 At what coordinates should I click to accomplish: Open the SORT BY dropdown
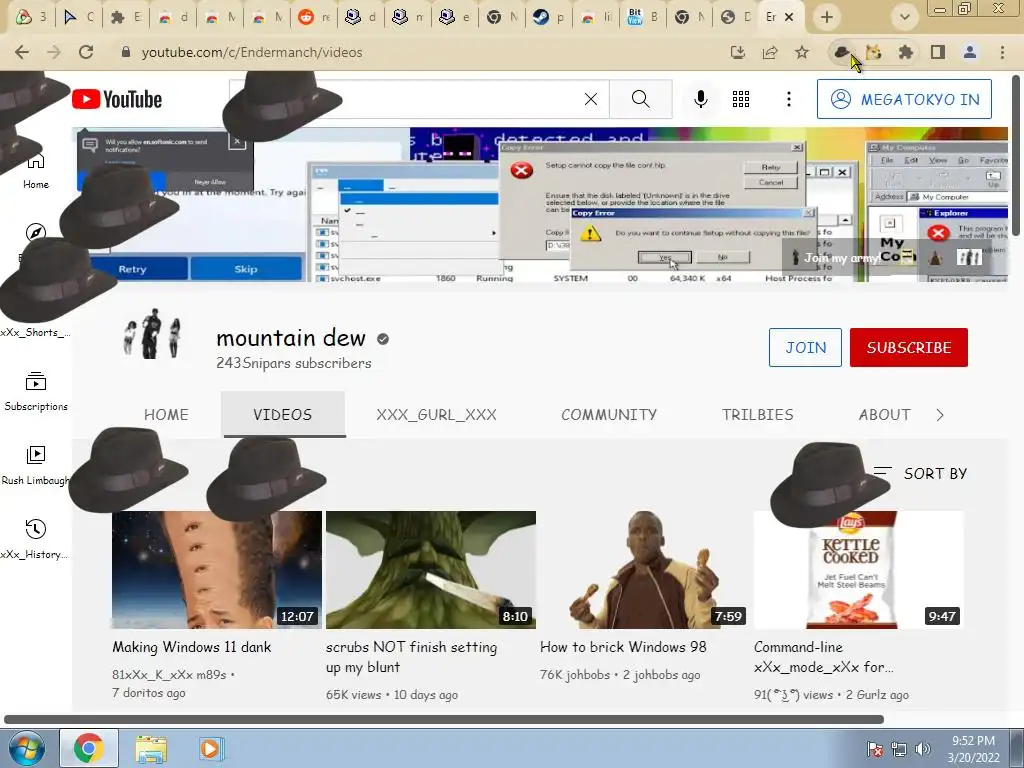click(920, 473)
